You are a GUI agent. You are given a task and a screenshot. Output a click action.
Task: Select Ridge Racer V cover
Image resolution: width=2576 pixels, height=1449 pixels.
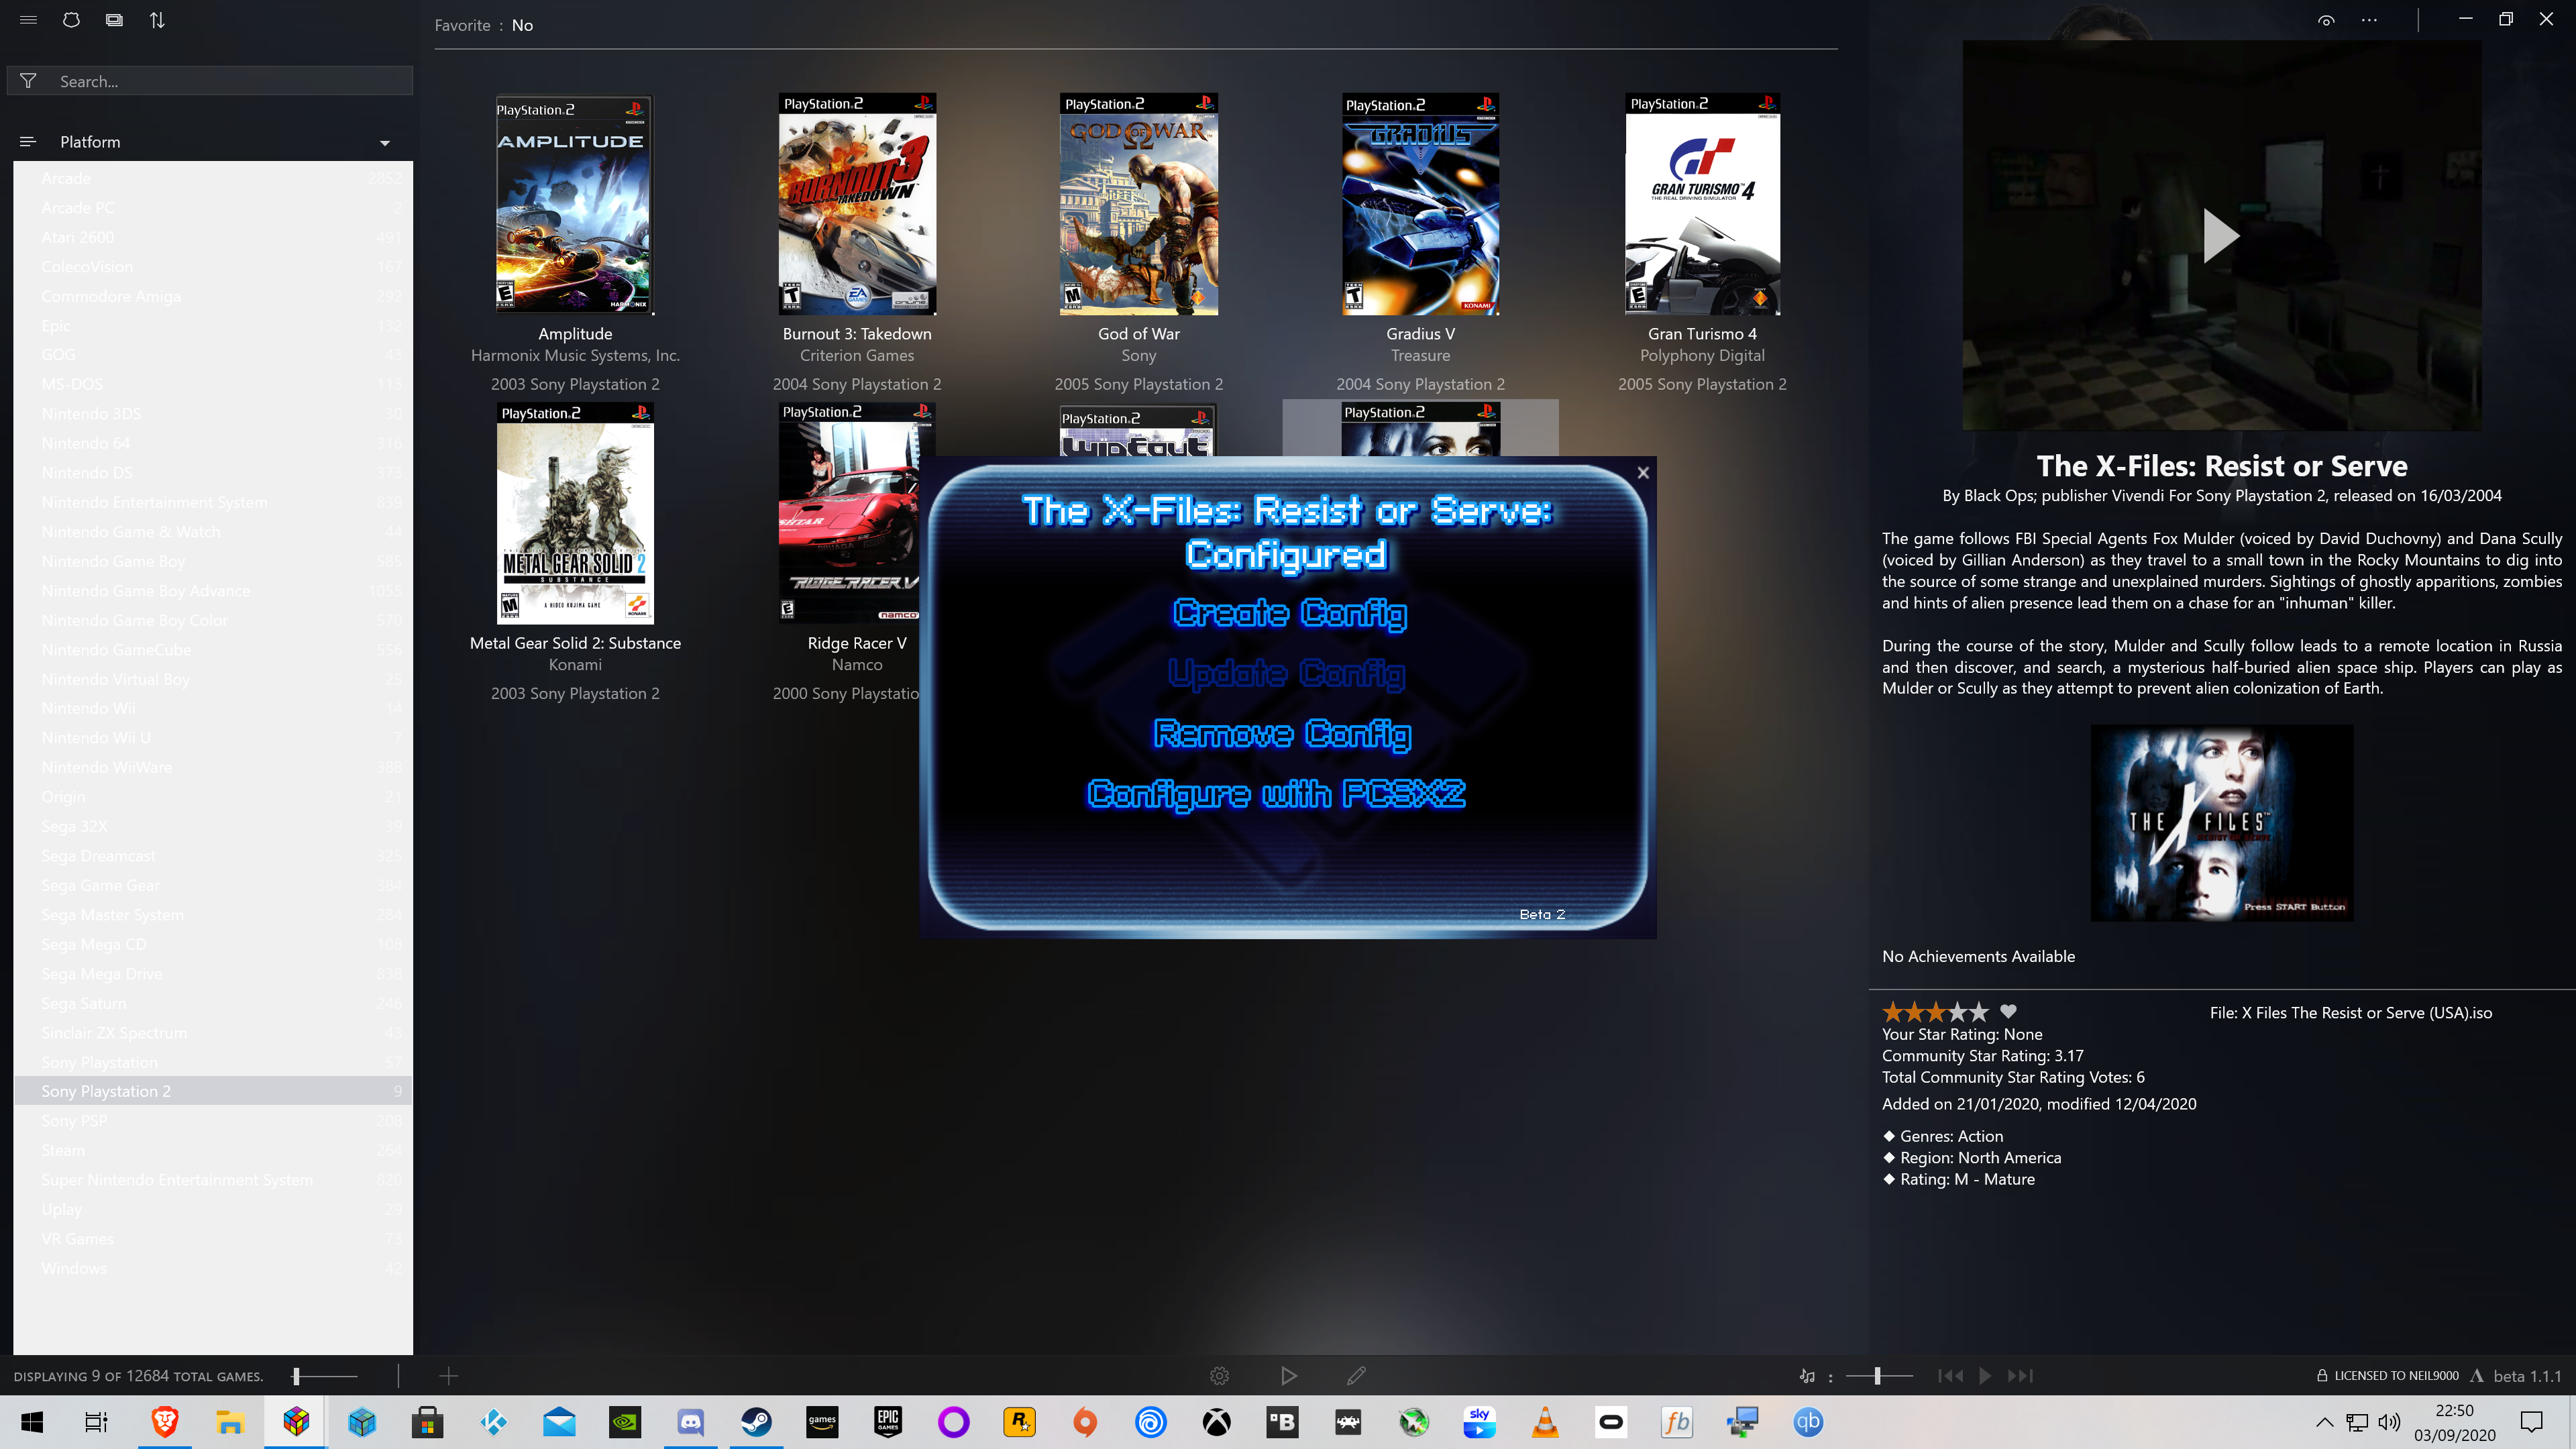848,513
